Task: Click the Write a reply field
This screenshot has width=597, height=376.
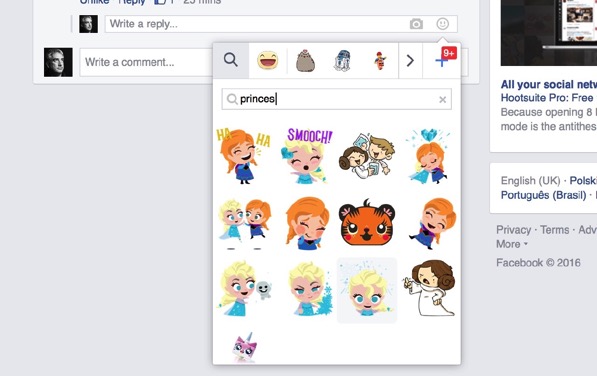Action: click(x=281, y=24)
